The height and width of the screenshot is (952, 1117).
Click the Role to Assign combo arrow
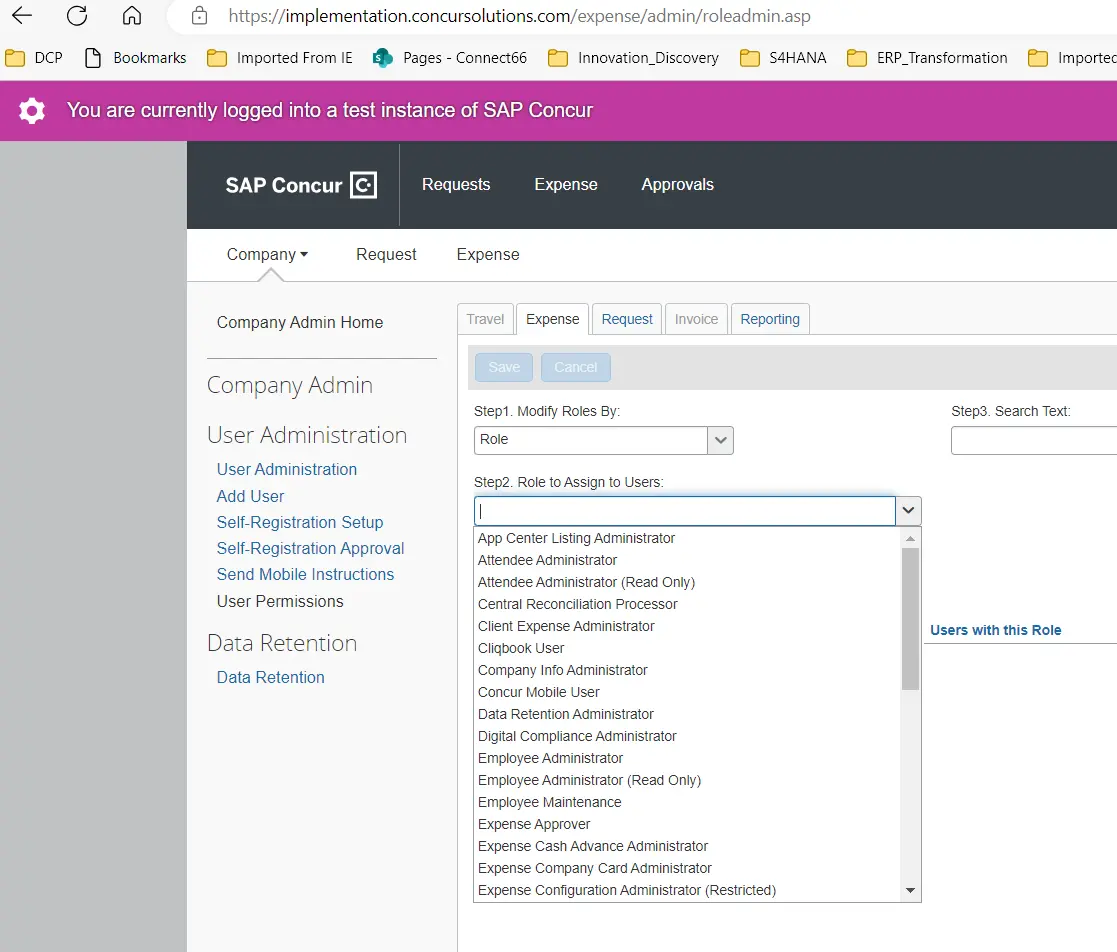point(908,511)
